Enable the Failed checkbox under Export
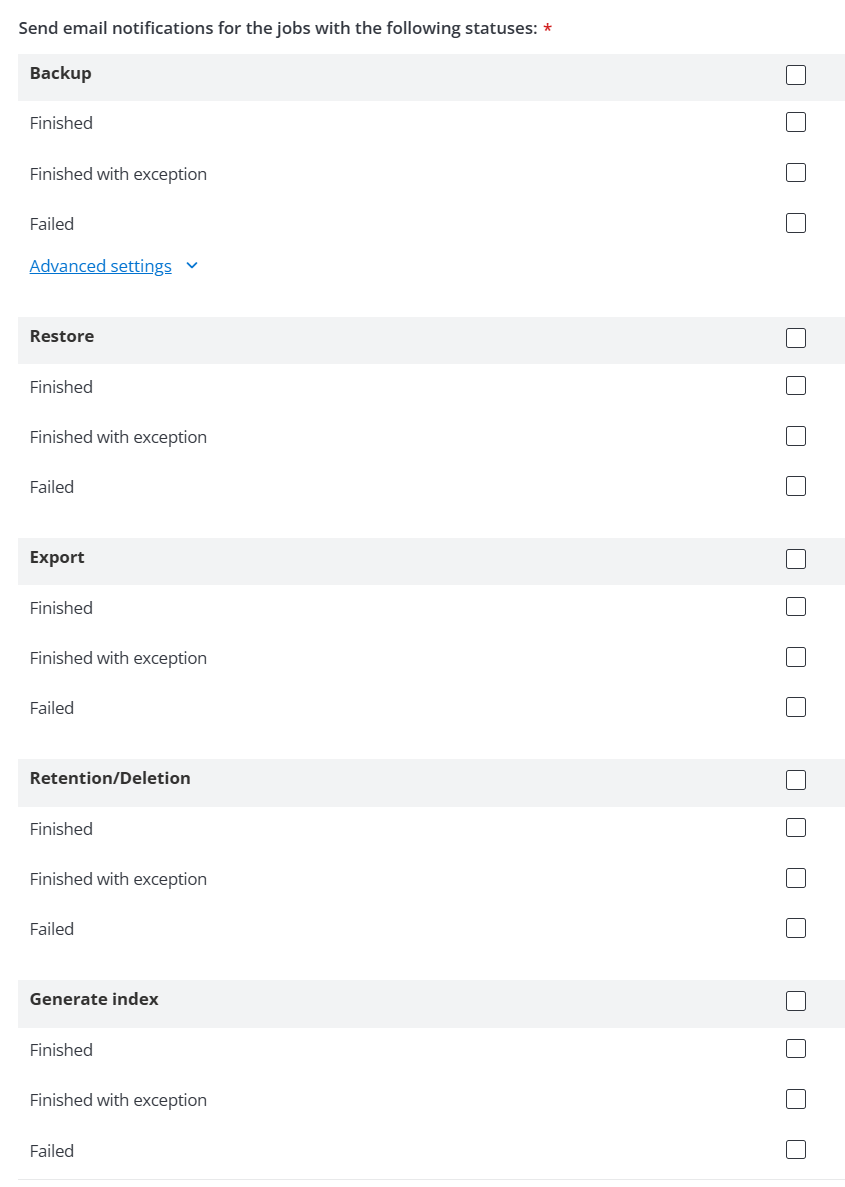Screen dimensions: 845x1187 pyautogui.click(x=795, y=707)
